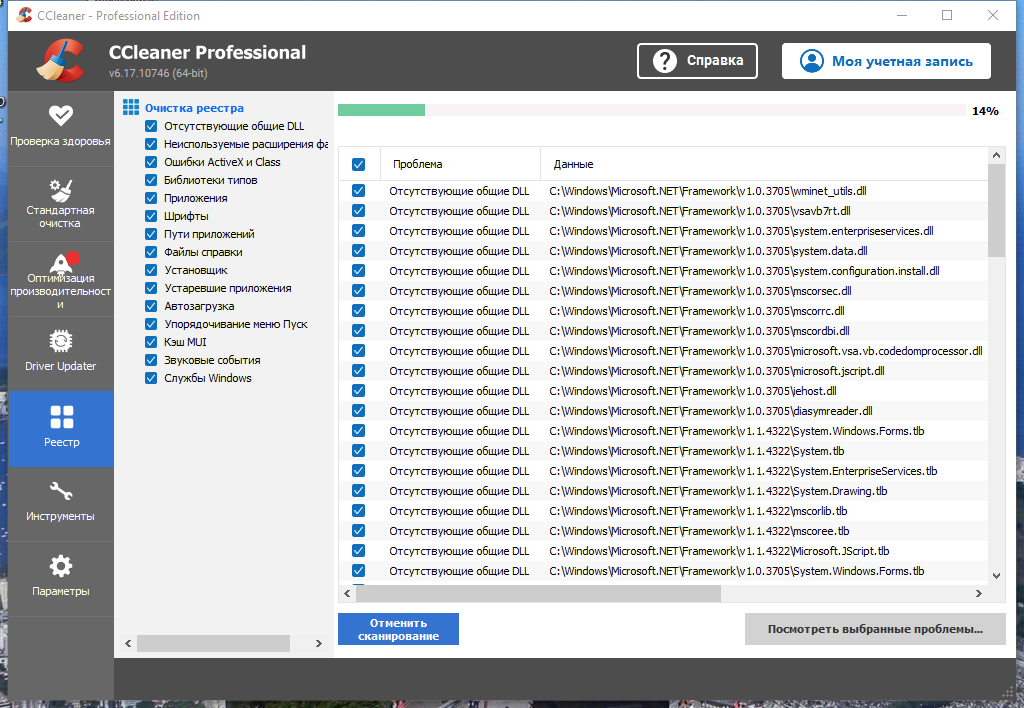Uncheck the wminet_utils.dll row checkbox
Viewport: 1024px width, 708px height.
(359, 191)
